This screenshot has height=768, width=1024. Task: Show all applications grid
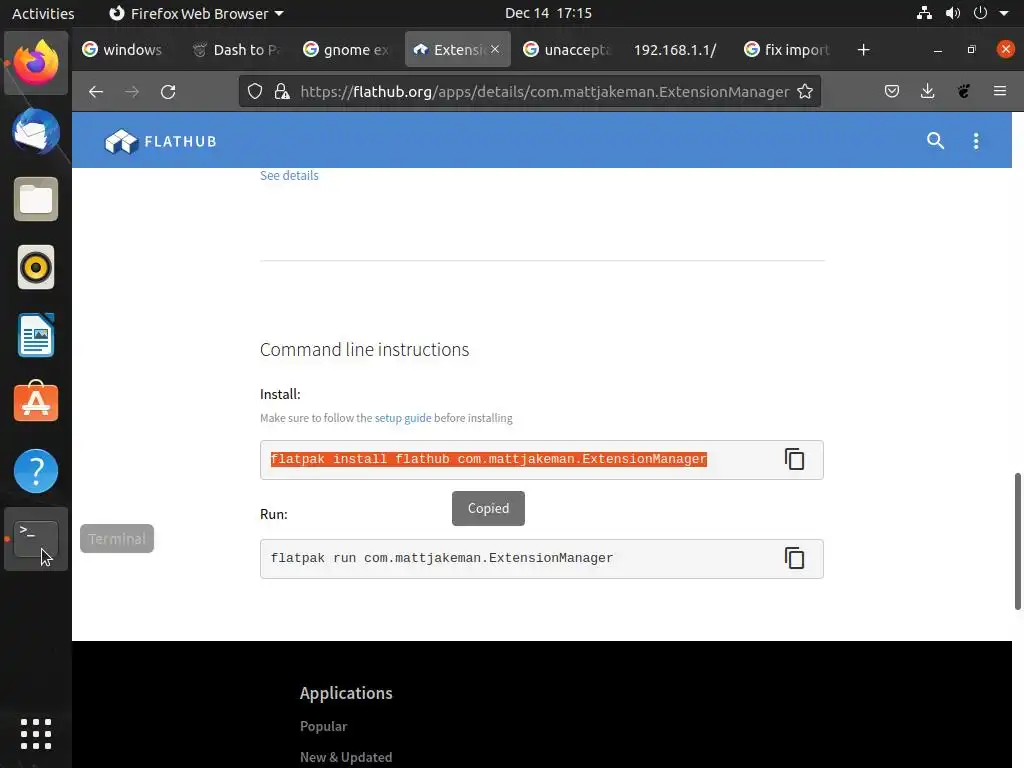pyautogui.click(x=36, y=734)
